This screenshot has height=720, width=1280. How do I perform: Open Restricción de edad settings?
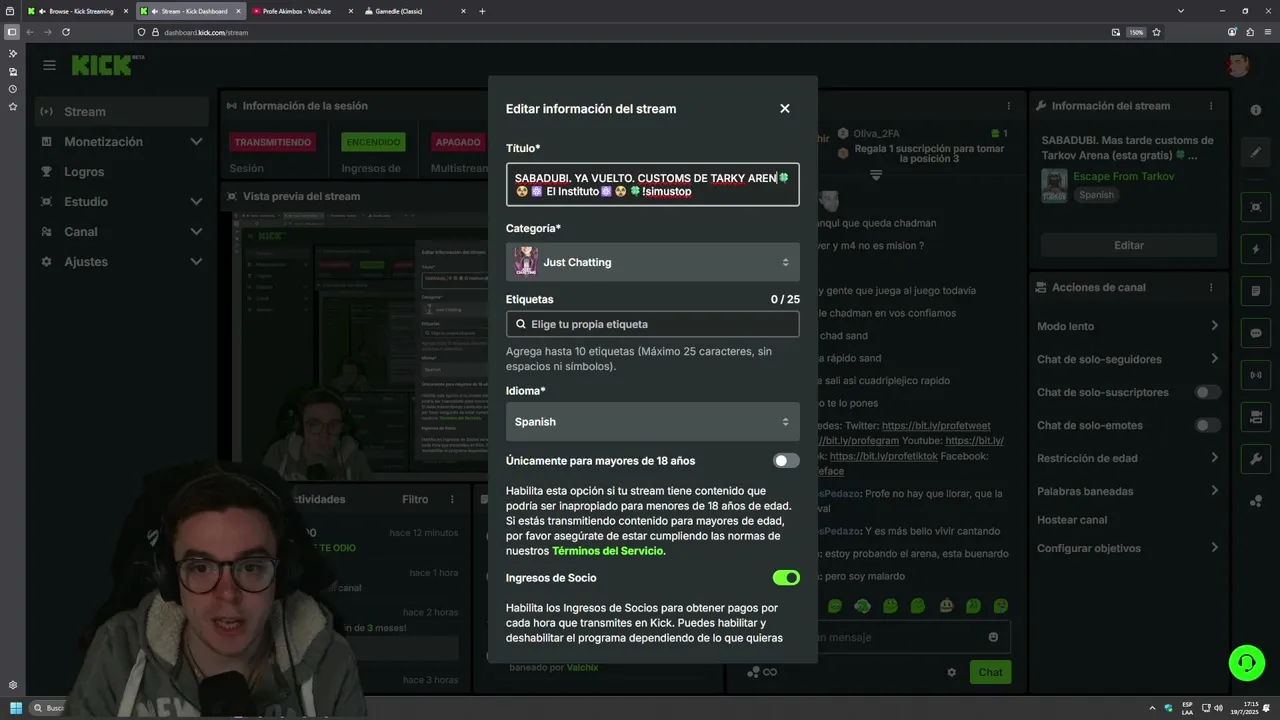tap(1128, 458)
